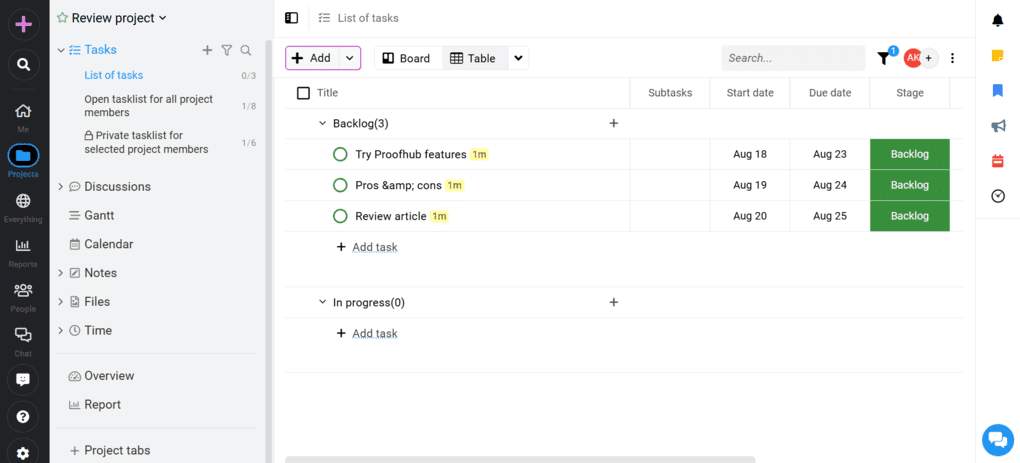Open the yellow sticky notes icon
Viewport: 1020px width, 463px height.
tap(997, 56)
